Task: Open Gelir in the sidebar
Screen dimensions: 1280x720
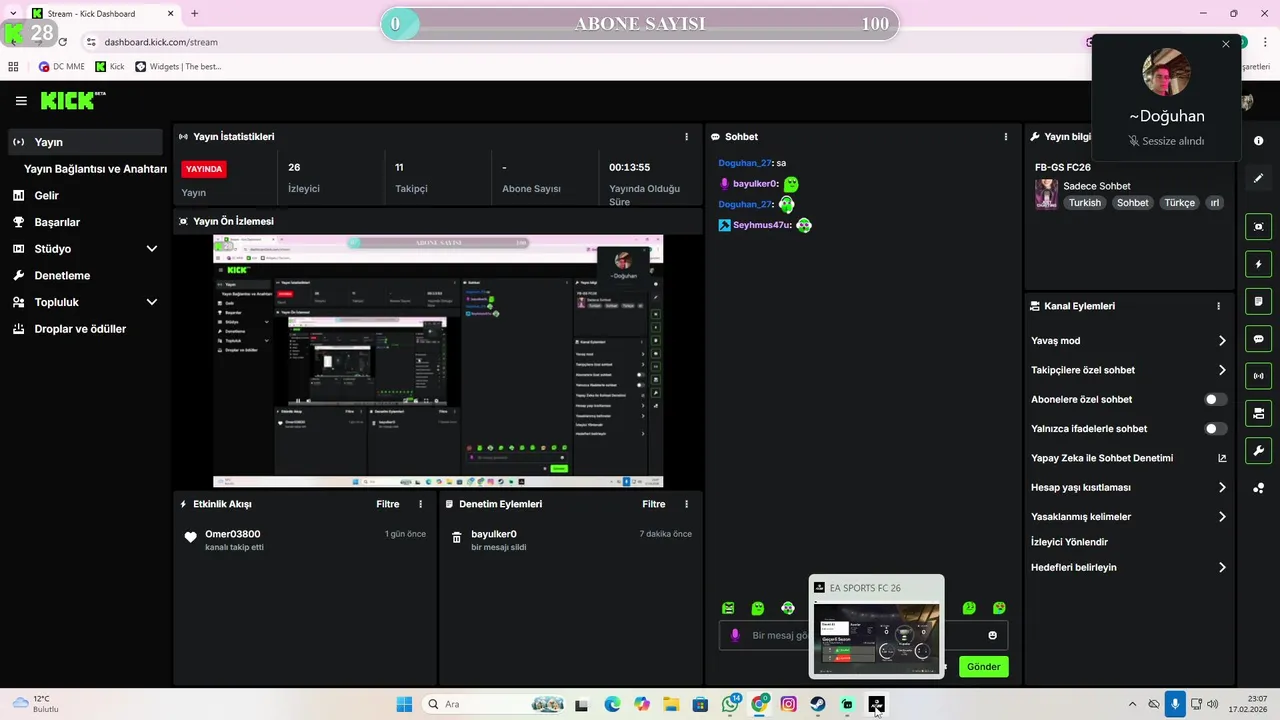Action: (46, 196)
